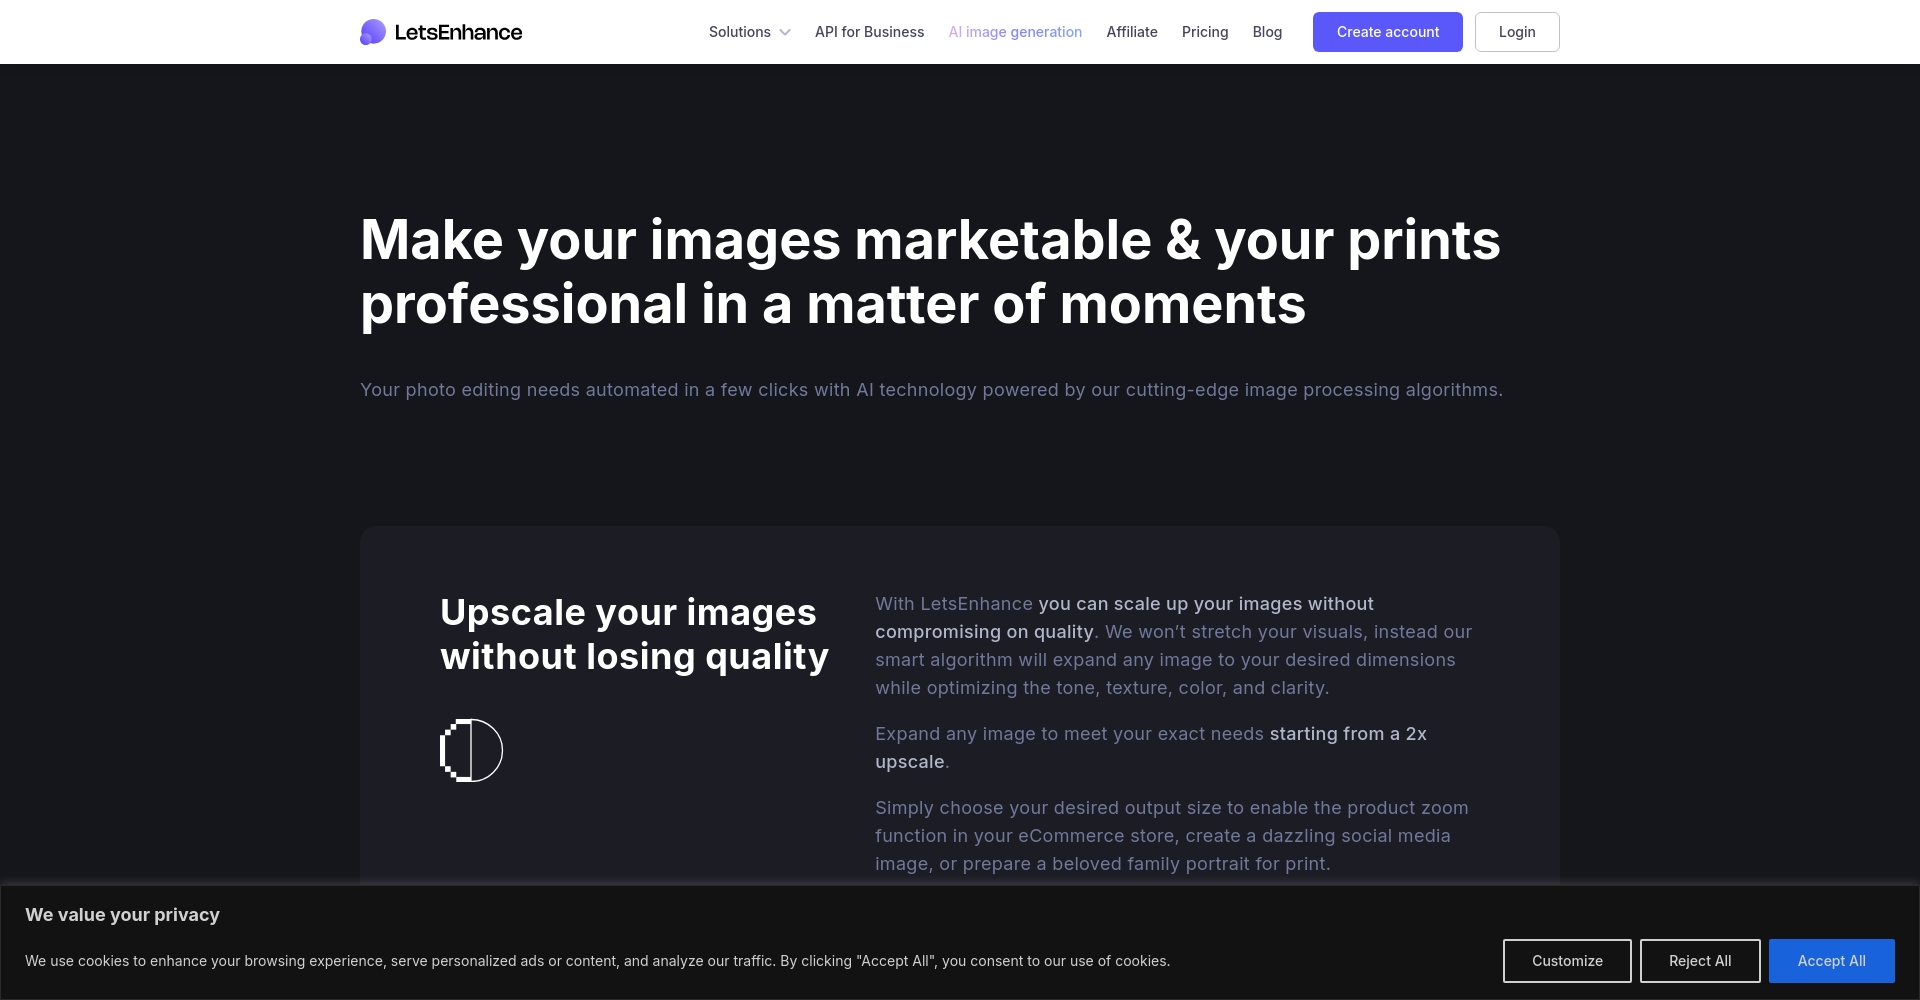Click the 'We value your privacy' title

click(122, 915)
